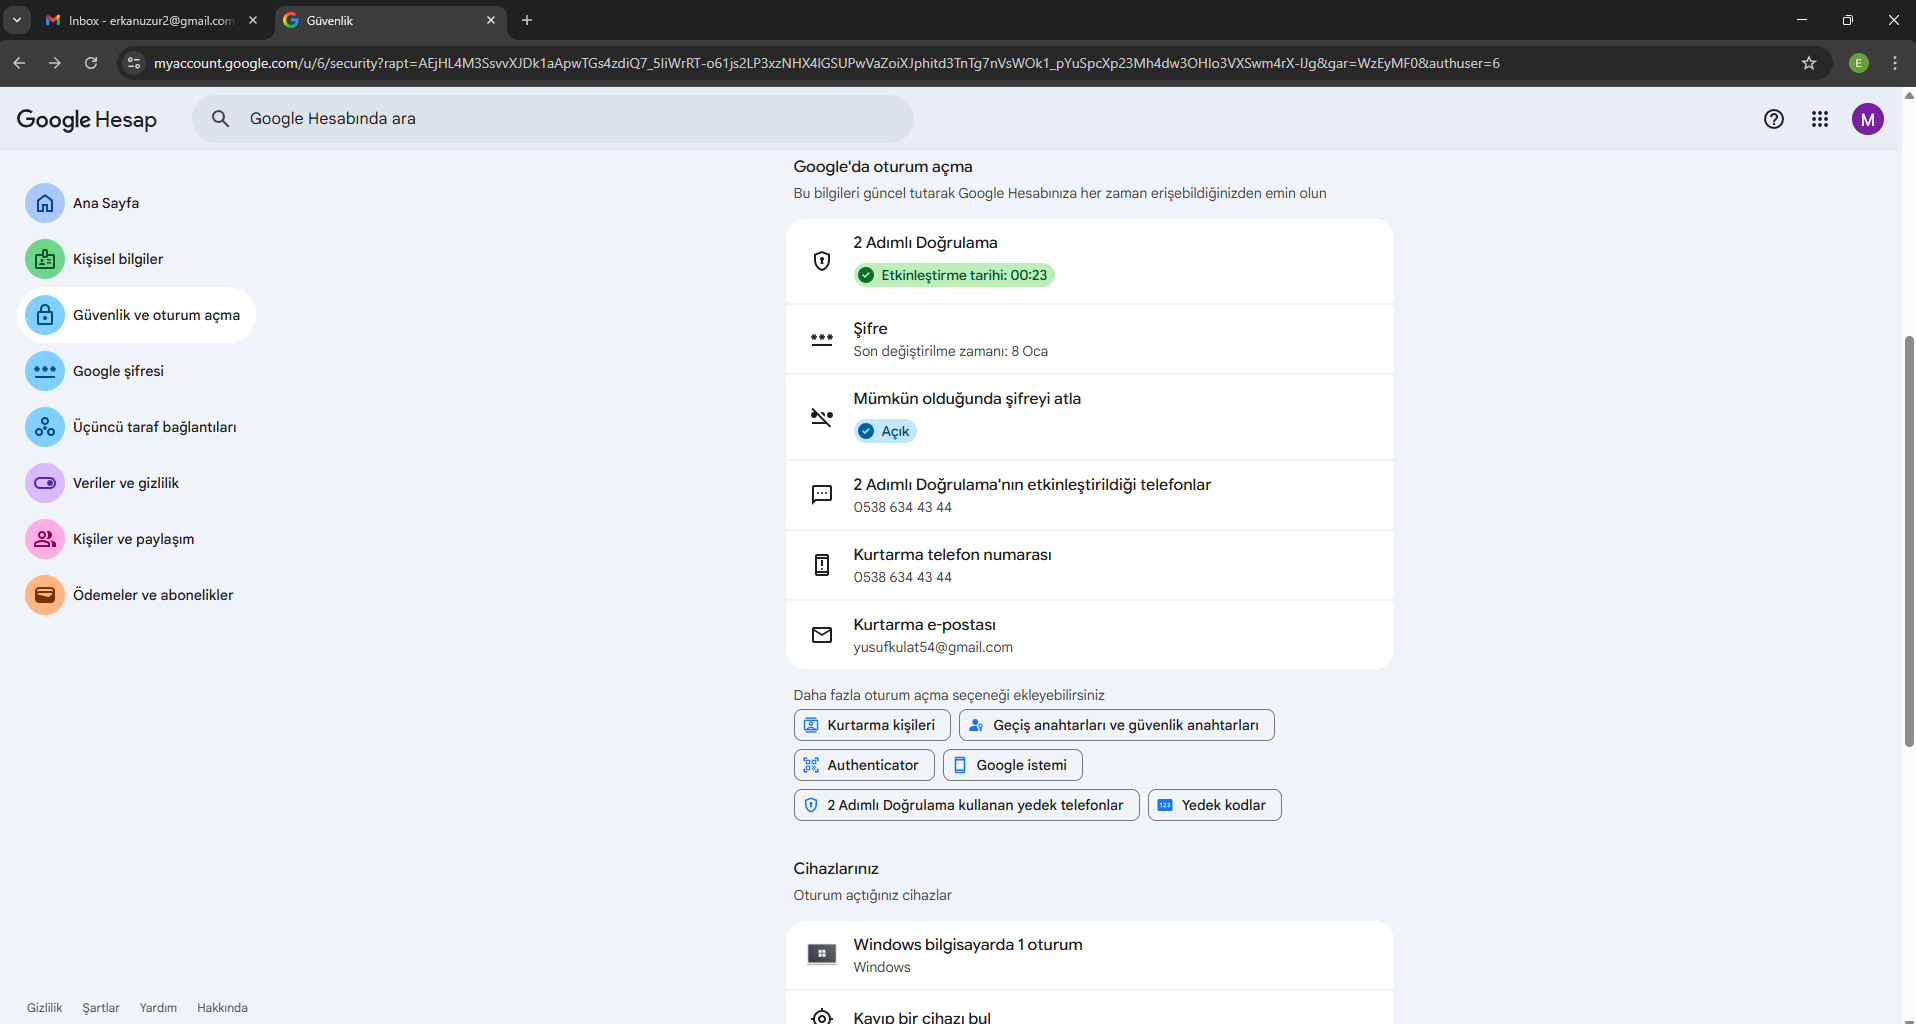Open the 2 Adımlı Doğrulama settings row
The height and width of the screenshot is (1024, 1916).
(1090, 261)
